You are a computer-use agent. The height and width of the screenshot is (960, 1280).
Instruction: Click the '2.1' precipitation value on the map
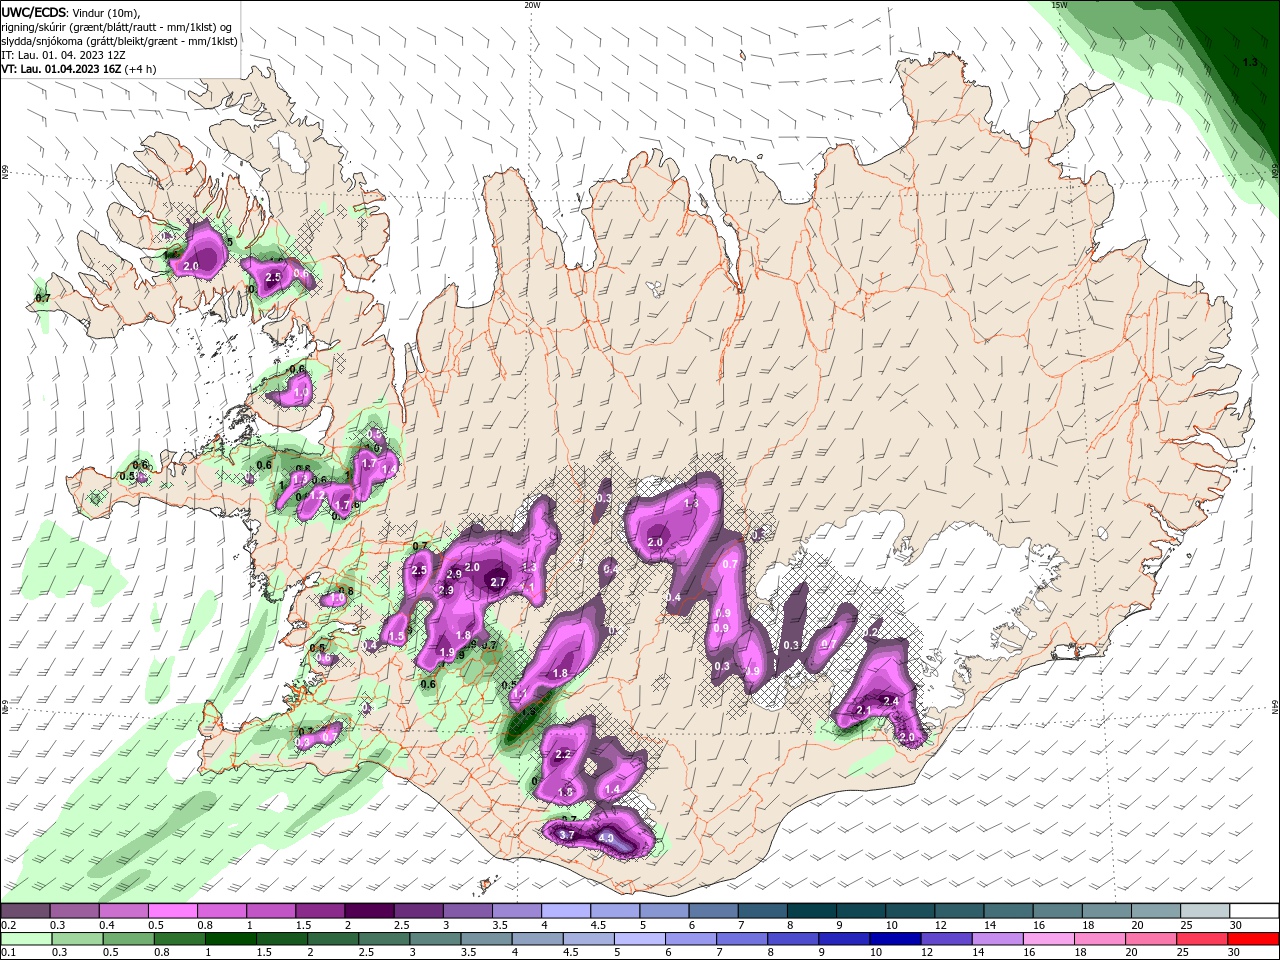(864, 711)
